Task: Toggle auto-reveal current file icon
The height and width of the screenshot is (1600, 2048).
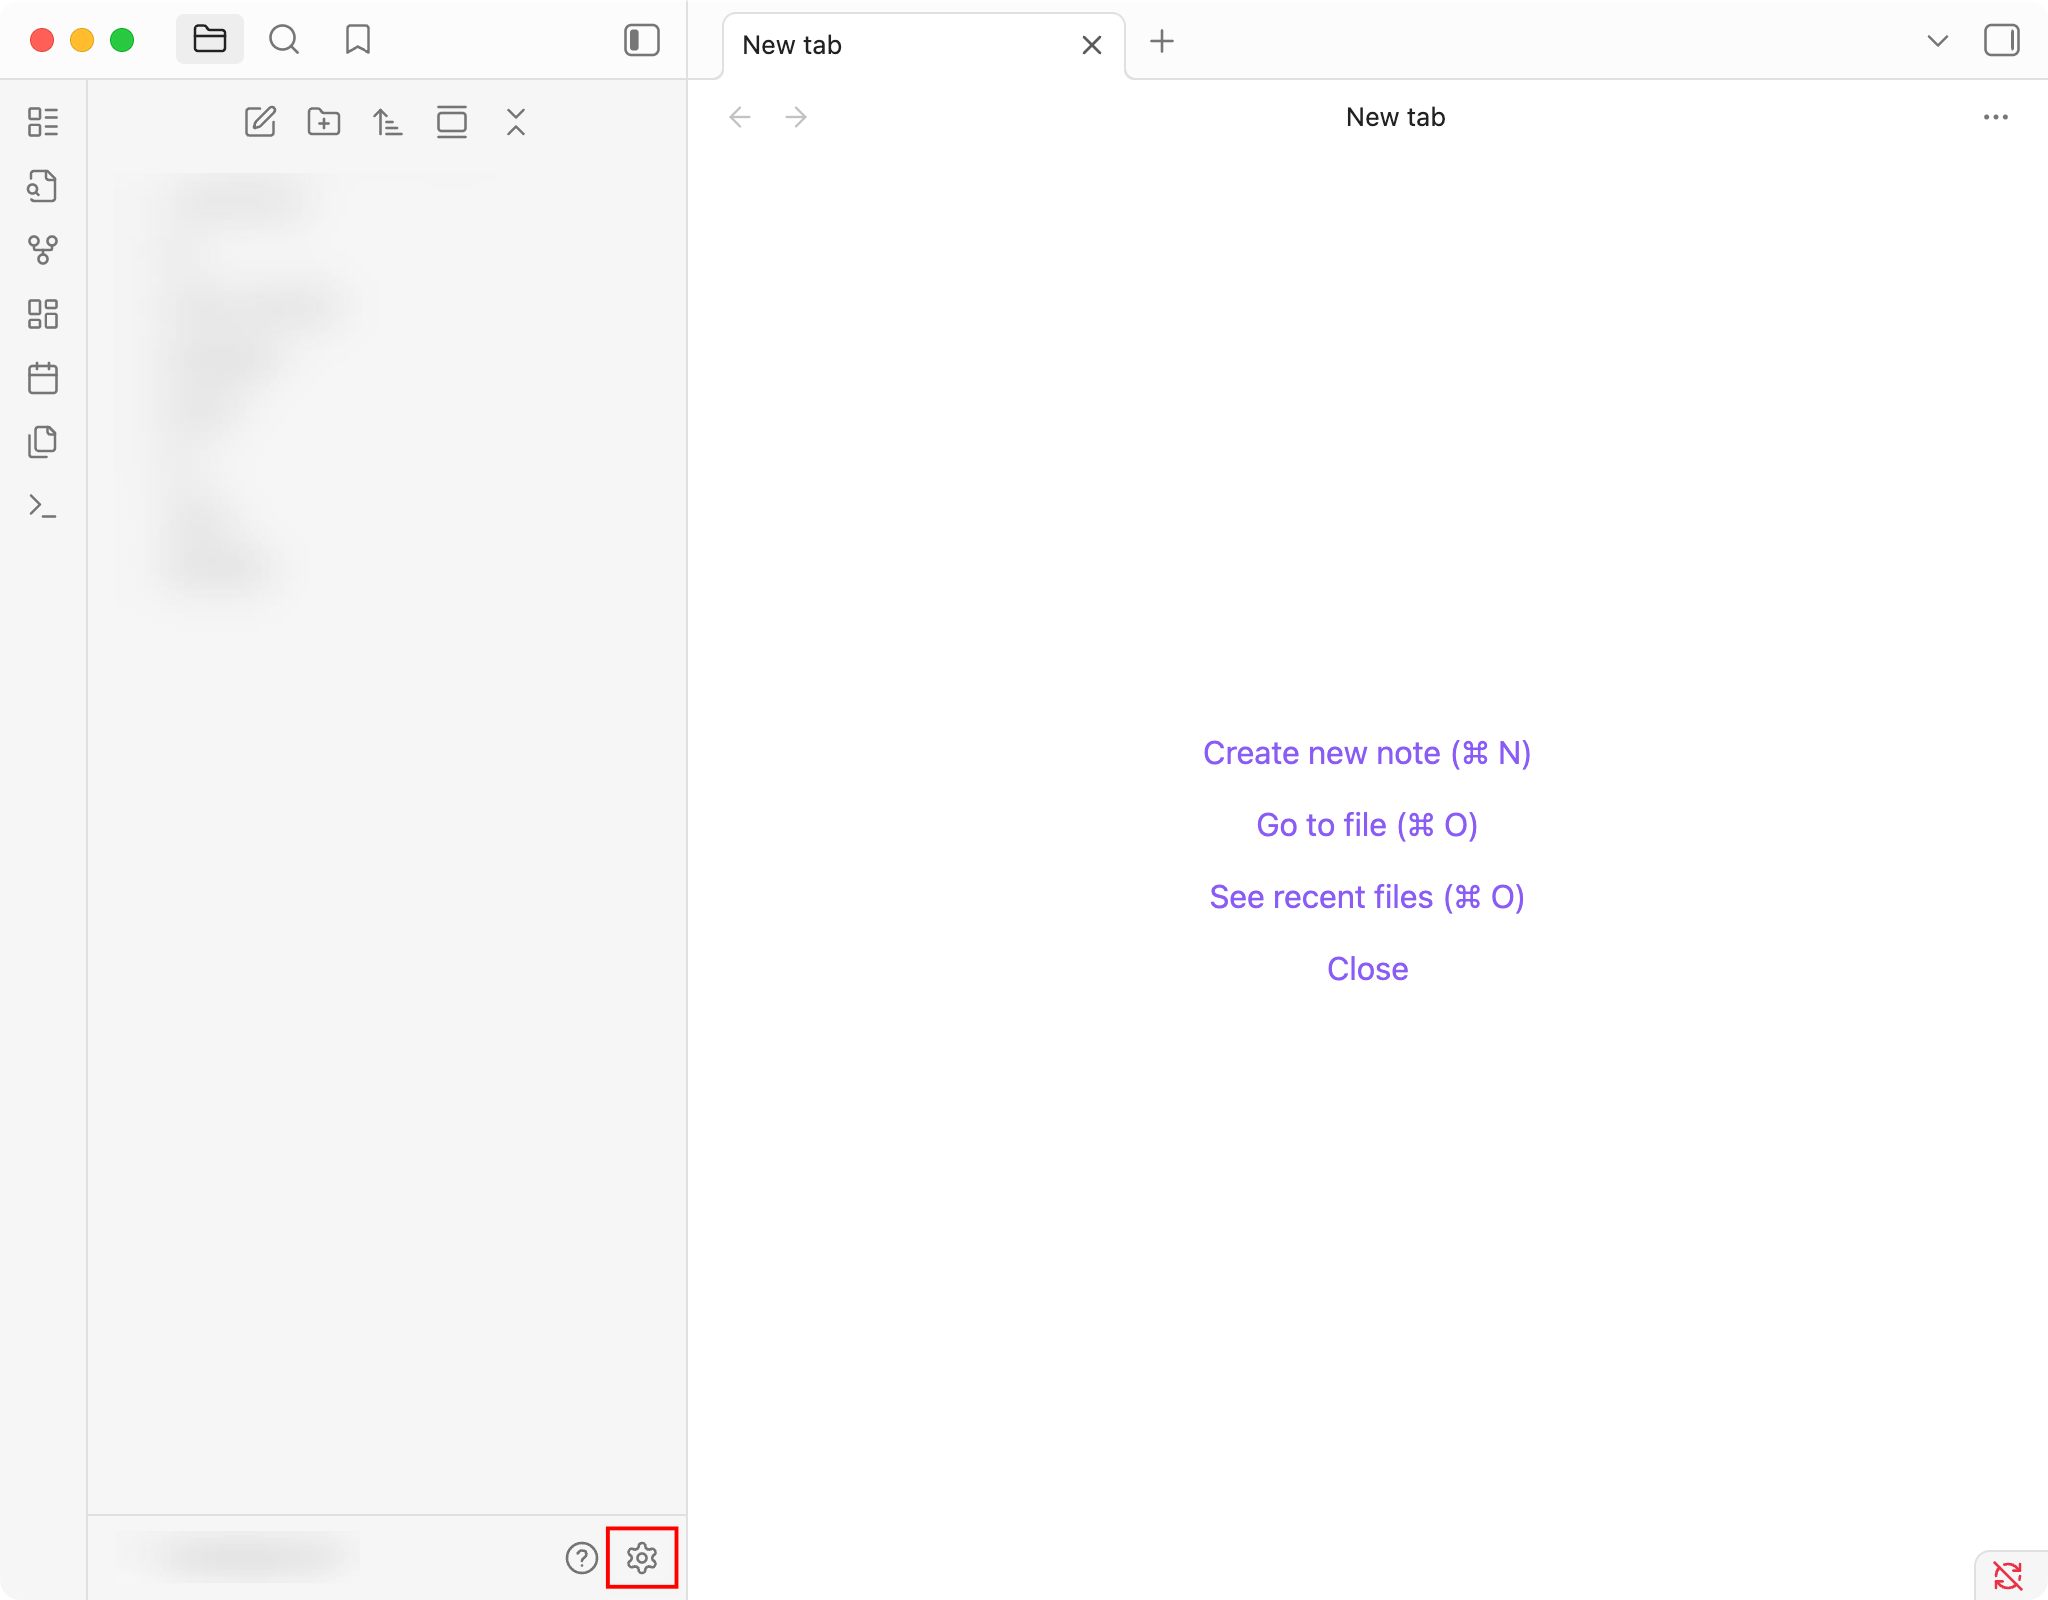Action: (452, 122)
